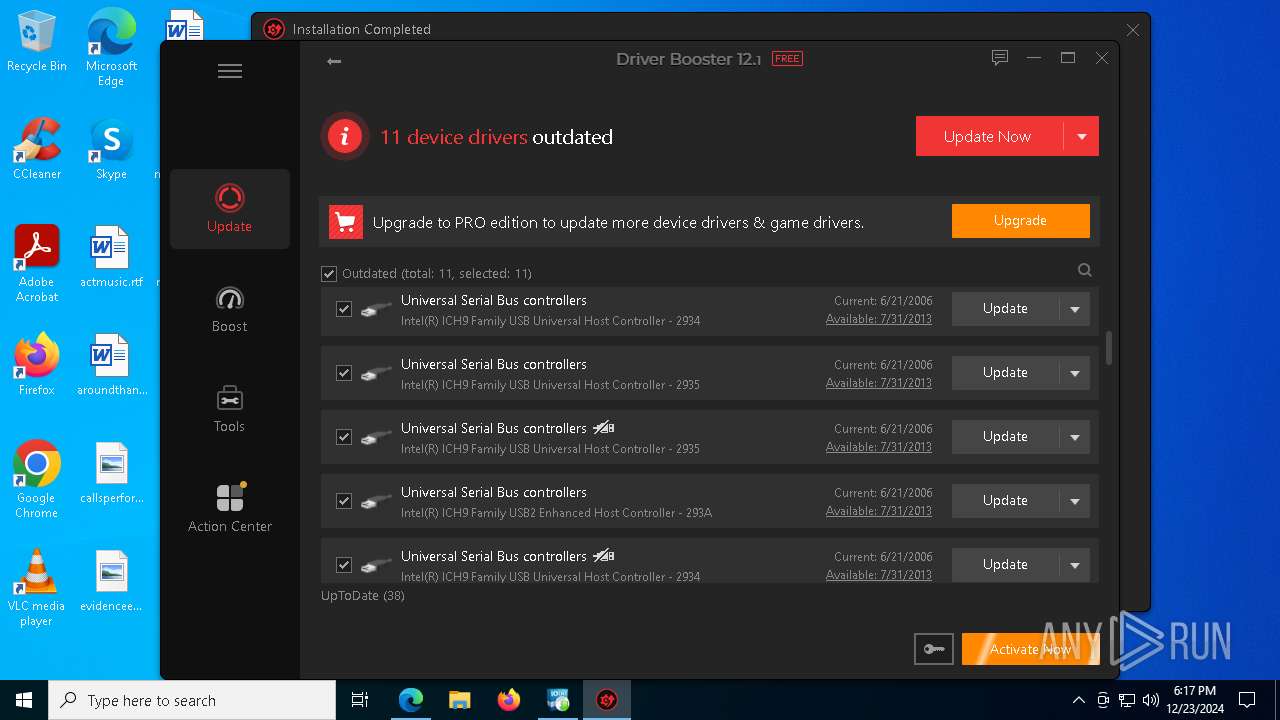Screen dimensions: 1280x720
Task: Open Firefox desktop shortcut
Action: click(x=37, y=365)
